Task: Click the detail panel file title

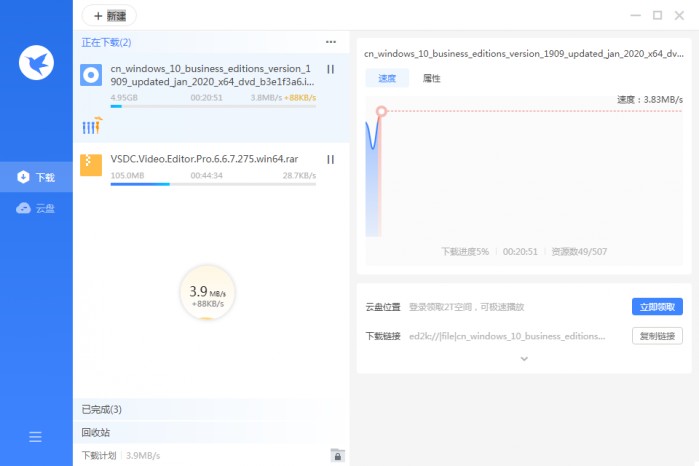Action: (524, 54)
